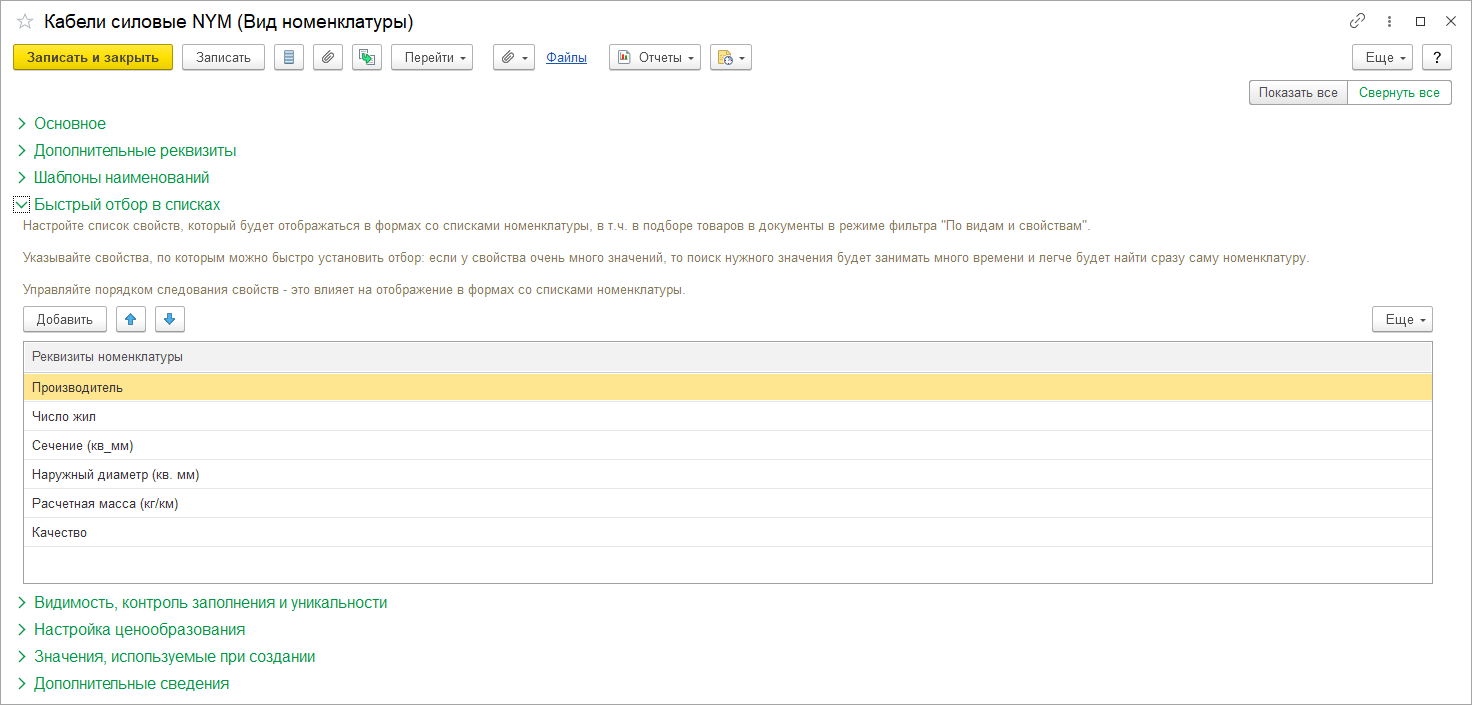The width and height of the screenshot is (1472, 705).
Task: Click the Записать и закрыть button
Action: point(93,58)
